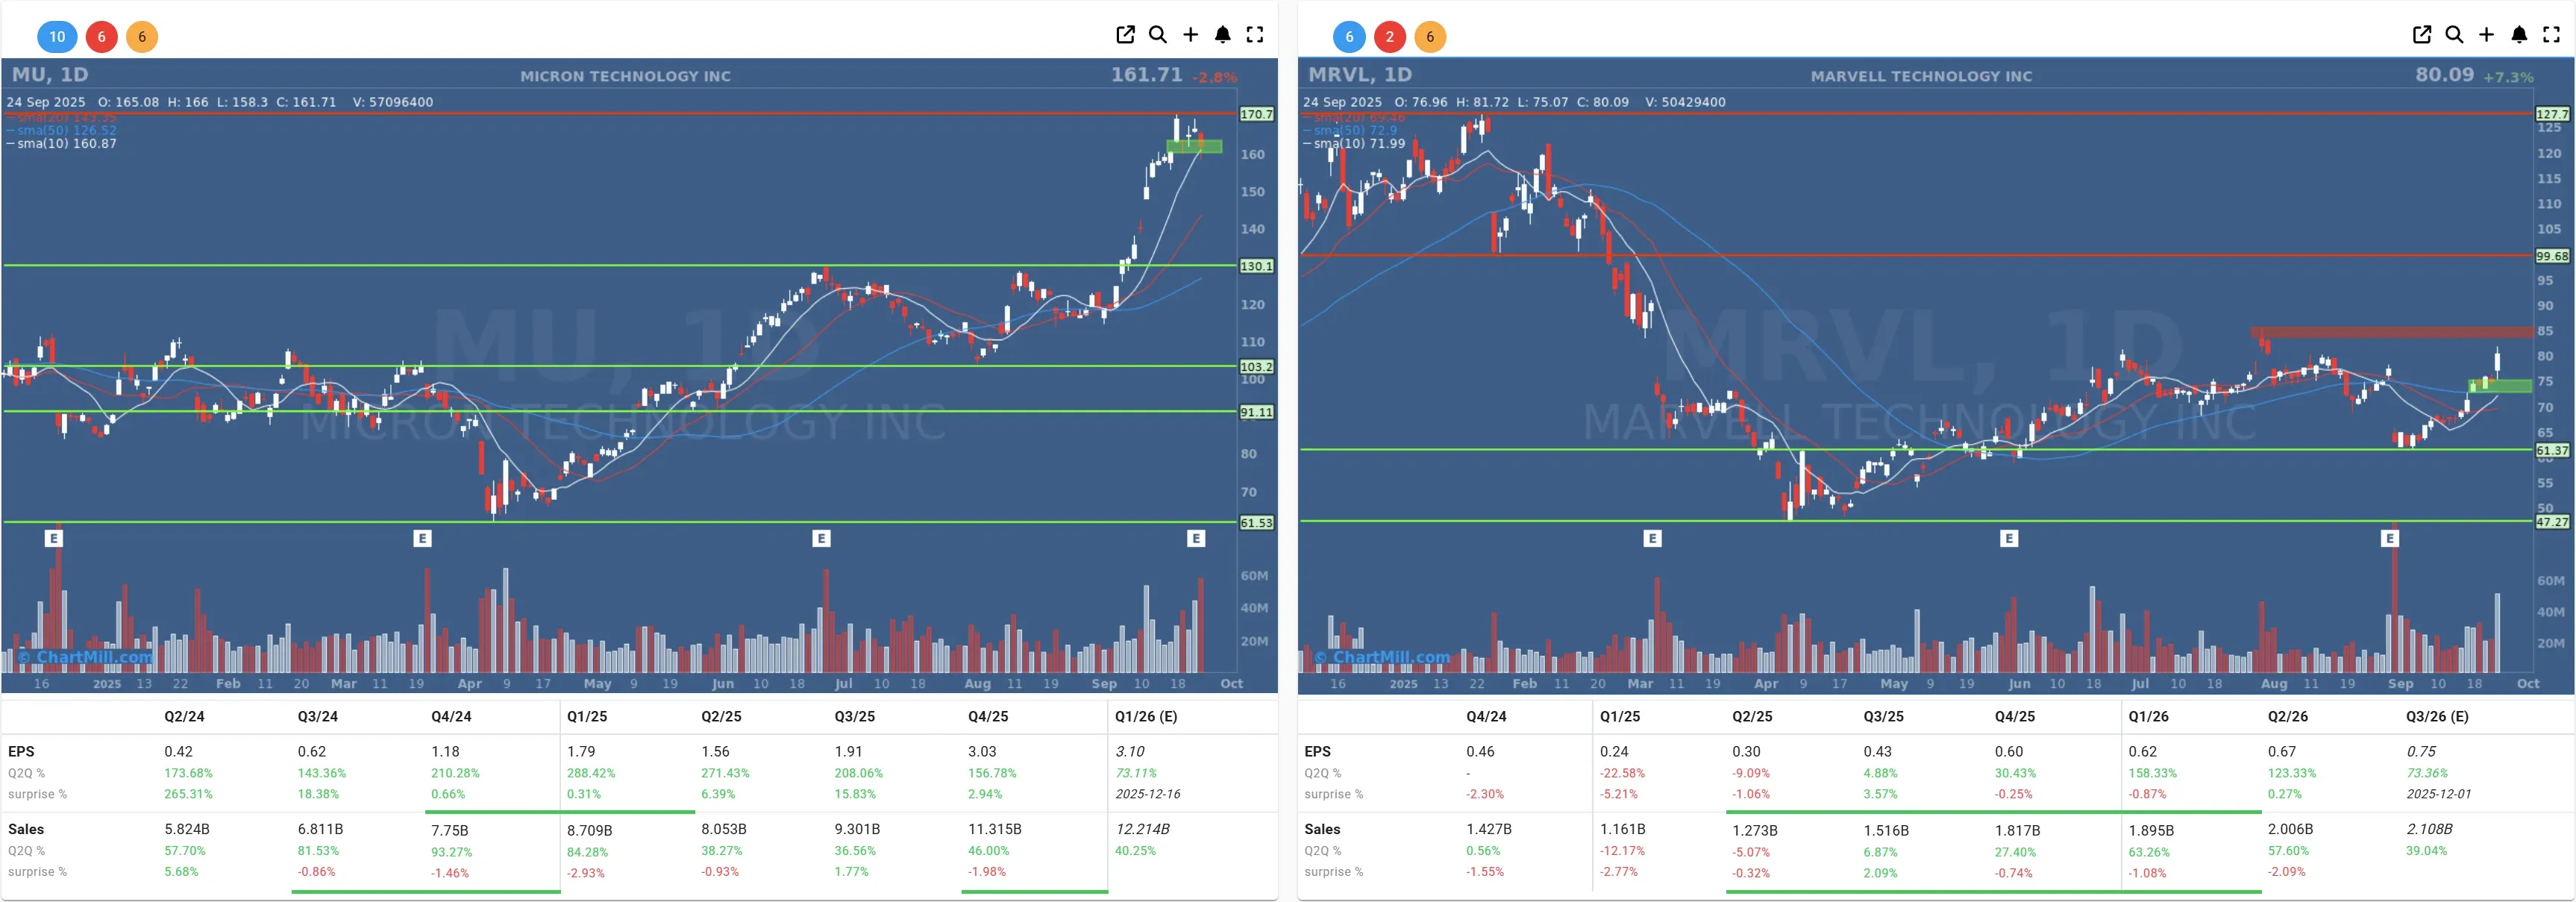This screenshot has width=2576, height=902.
Task: Click MU estimated sales 12.214B
Action: [1142, 830]
